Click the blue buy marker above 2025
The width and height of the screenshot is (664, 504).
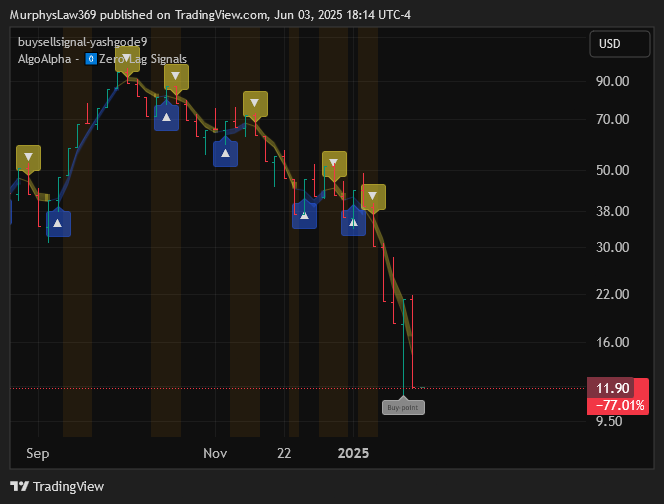[x=353, y=222]
